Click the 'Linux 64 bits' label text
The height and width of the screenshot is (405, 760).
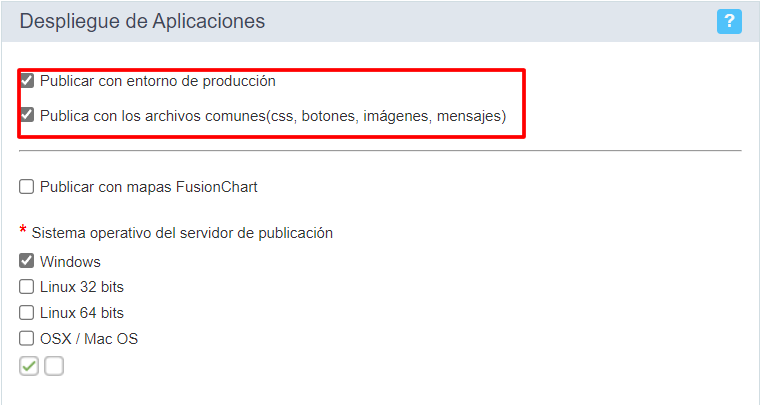[81, 313]
